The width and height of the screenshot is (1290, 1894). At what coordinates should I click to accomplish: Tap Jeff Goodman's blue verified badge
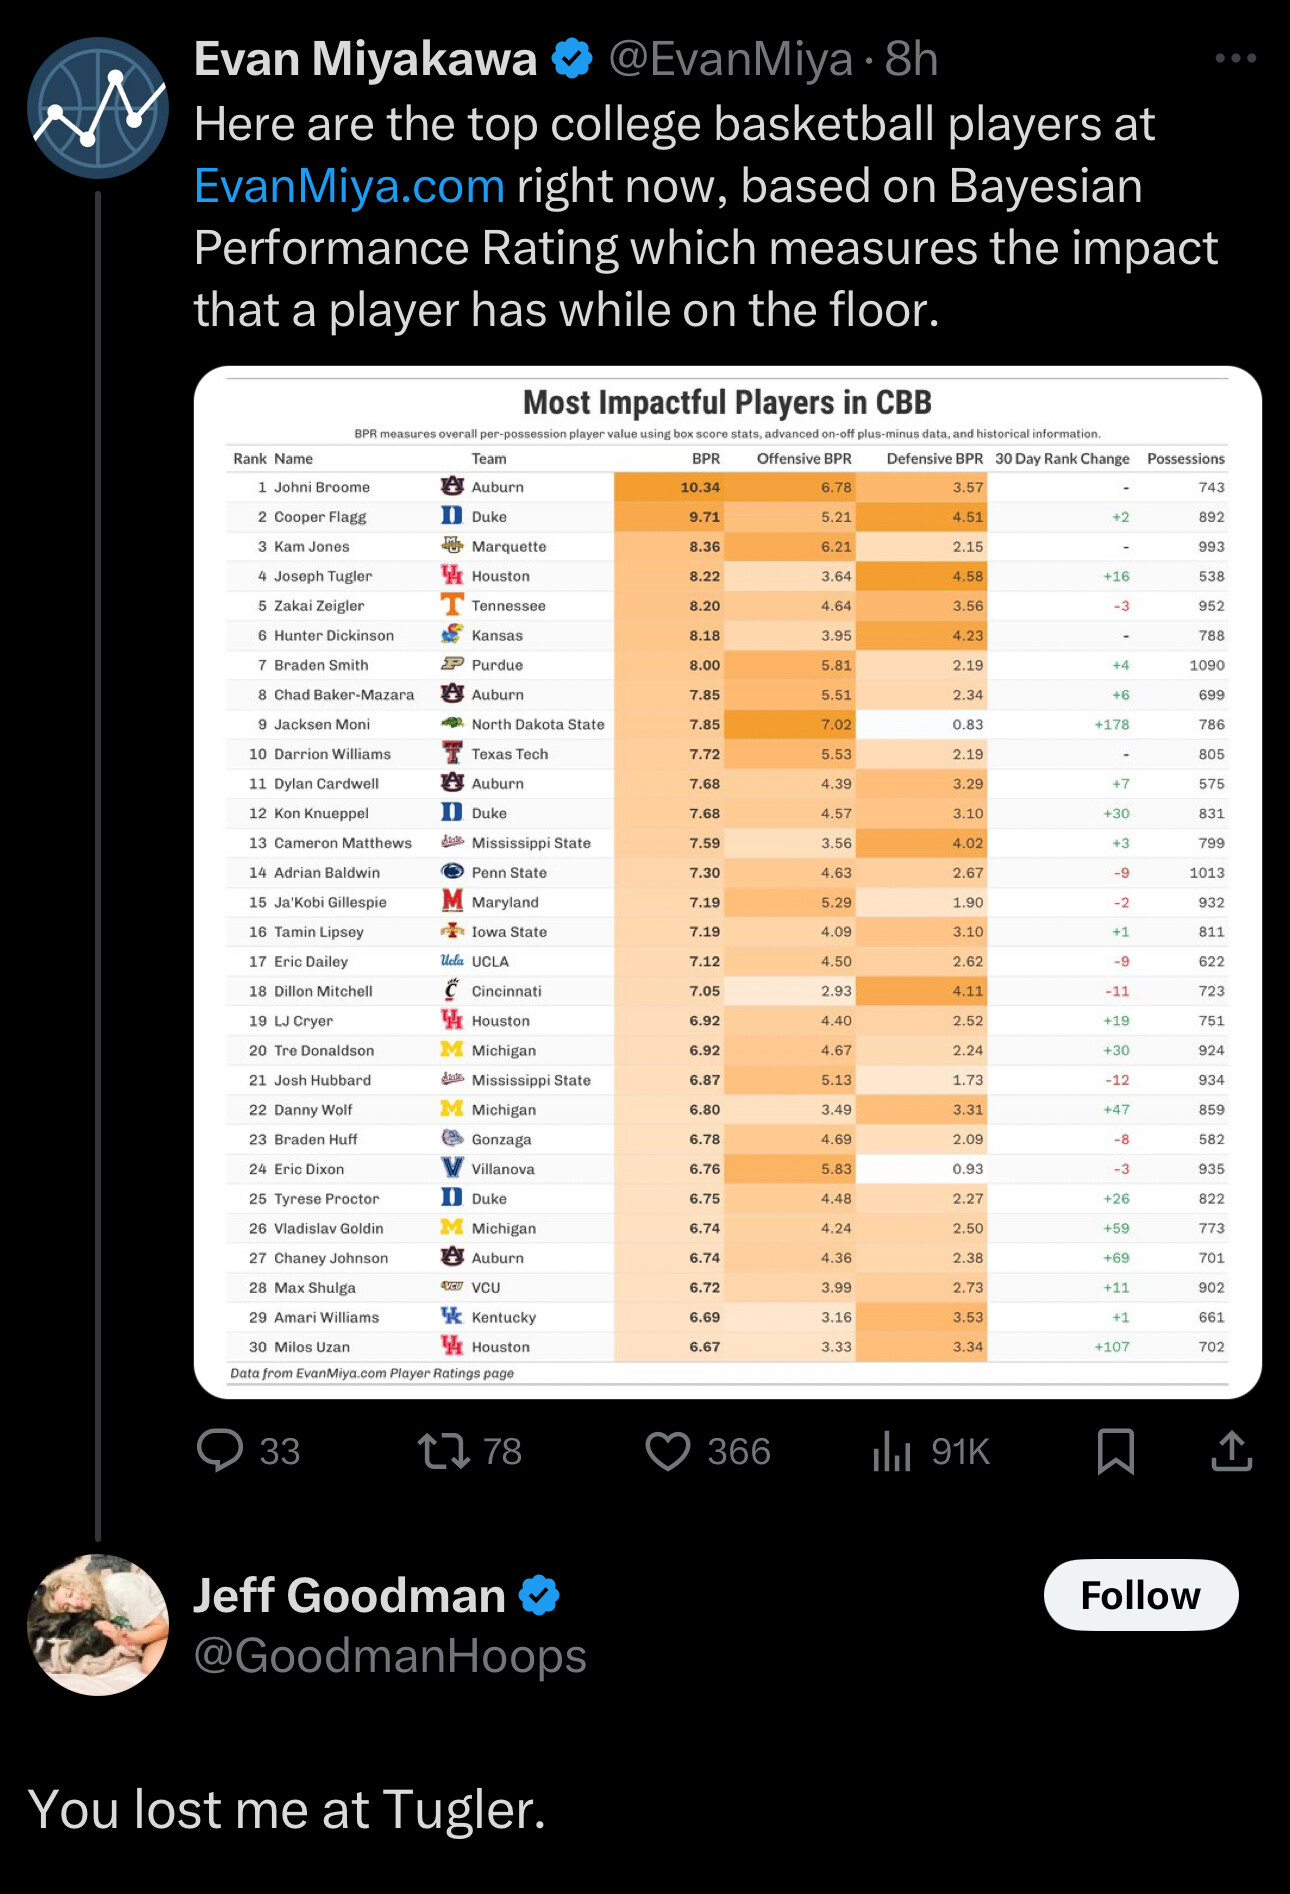click(x=540, y=1595)
